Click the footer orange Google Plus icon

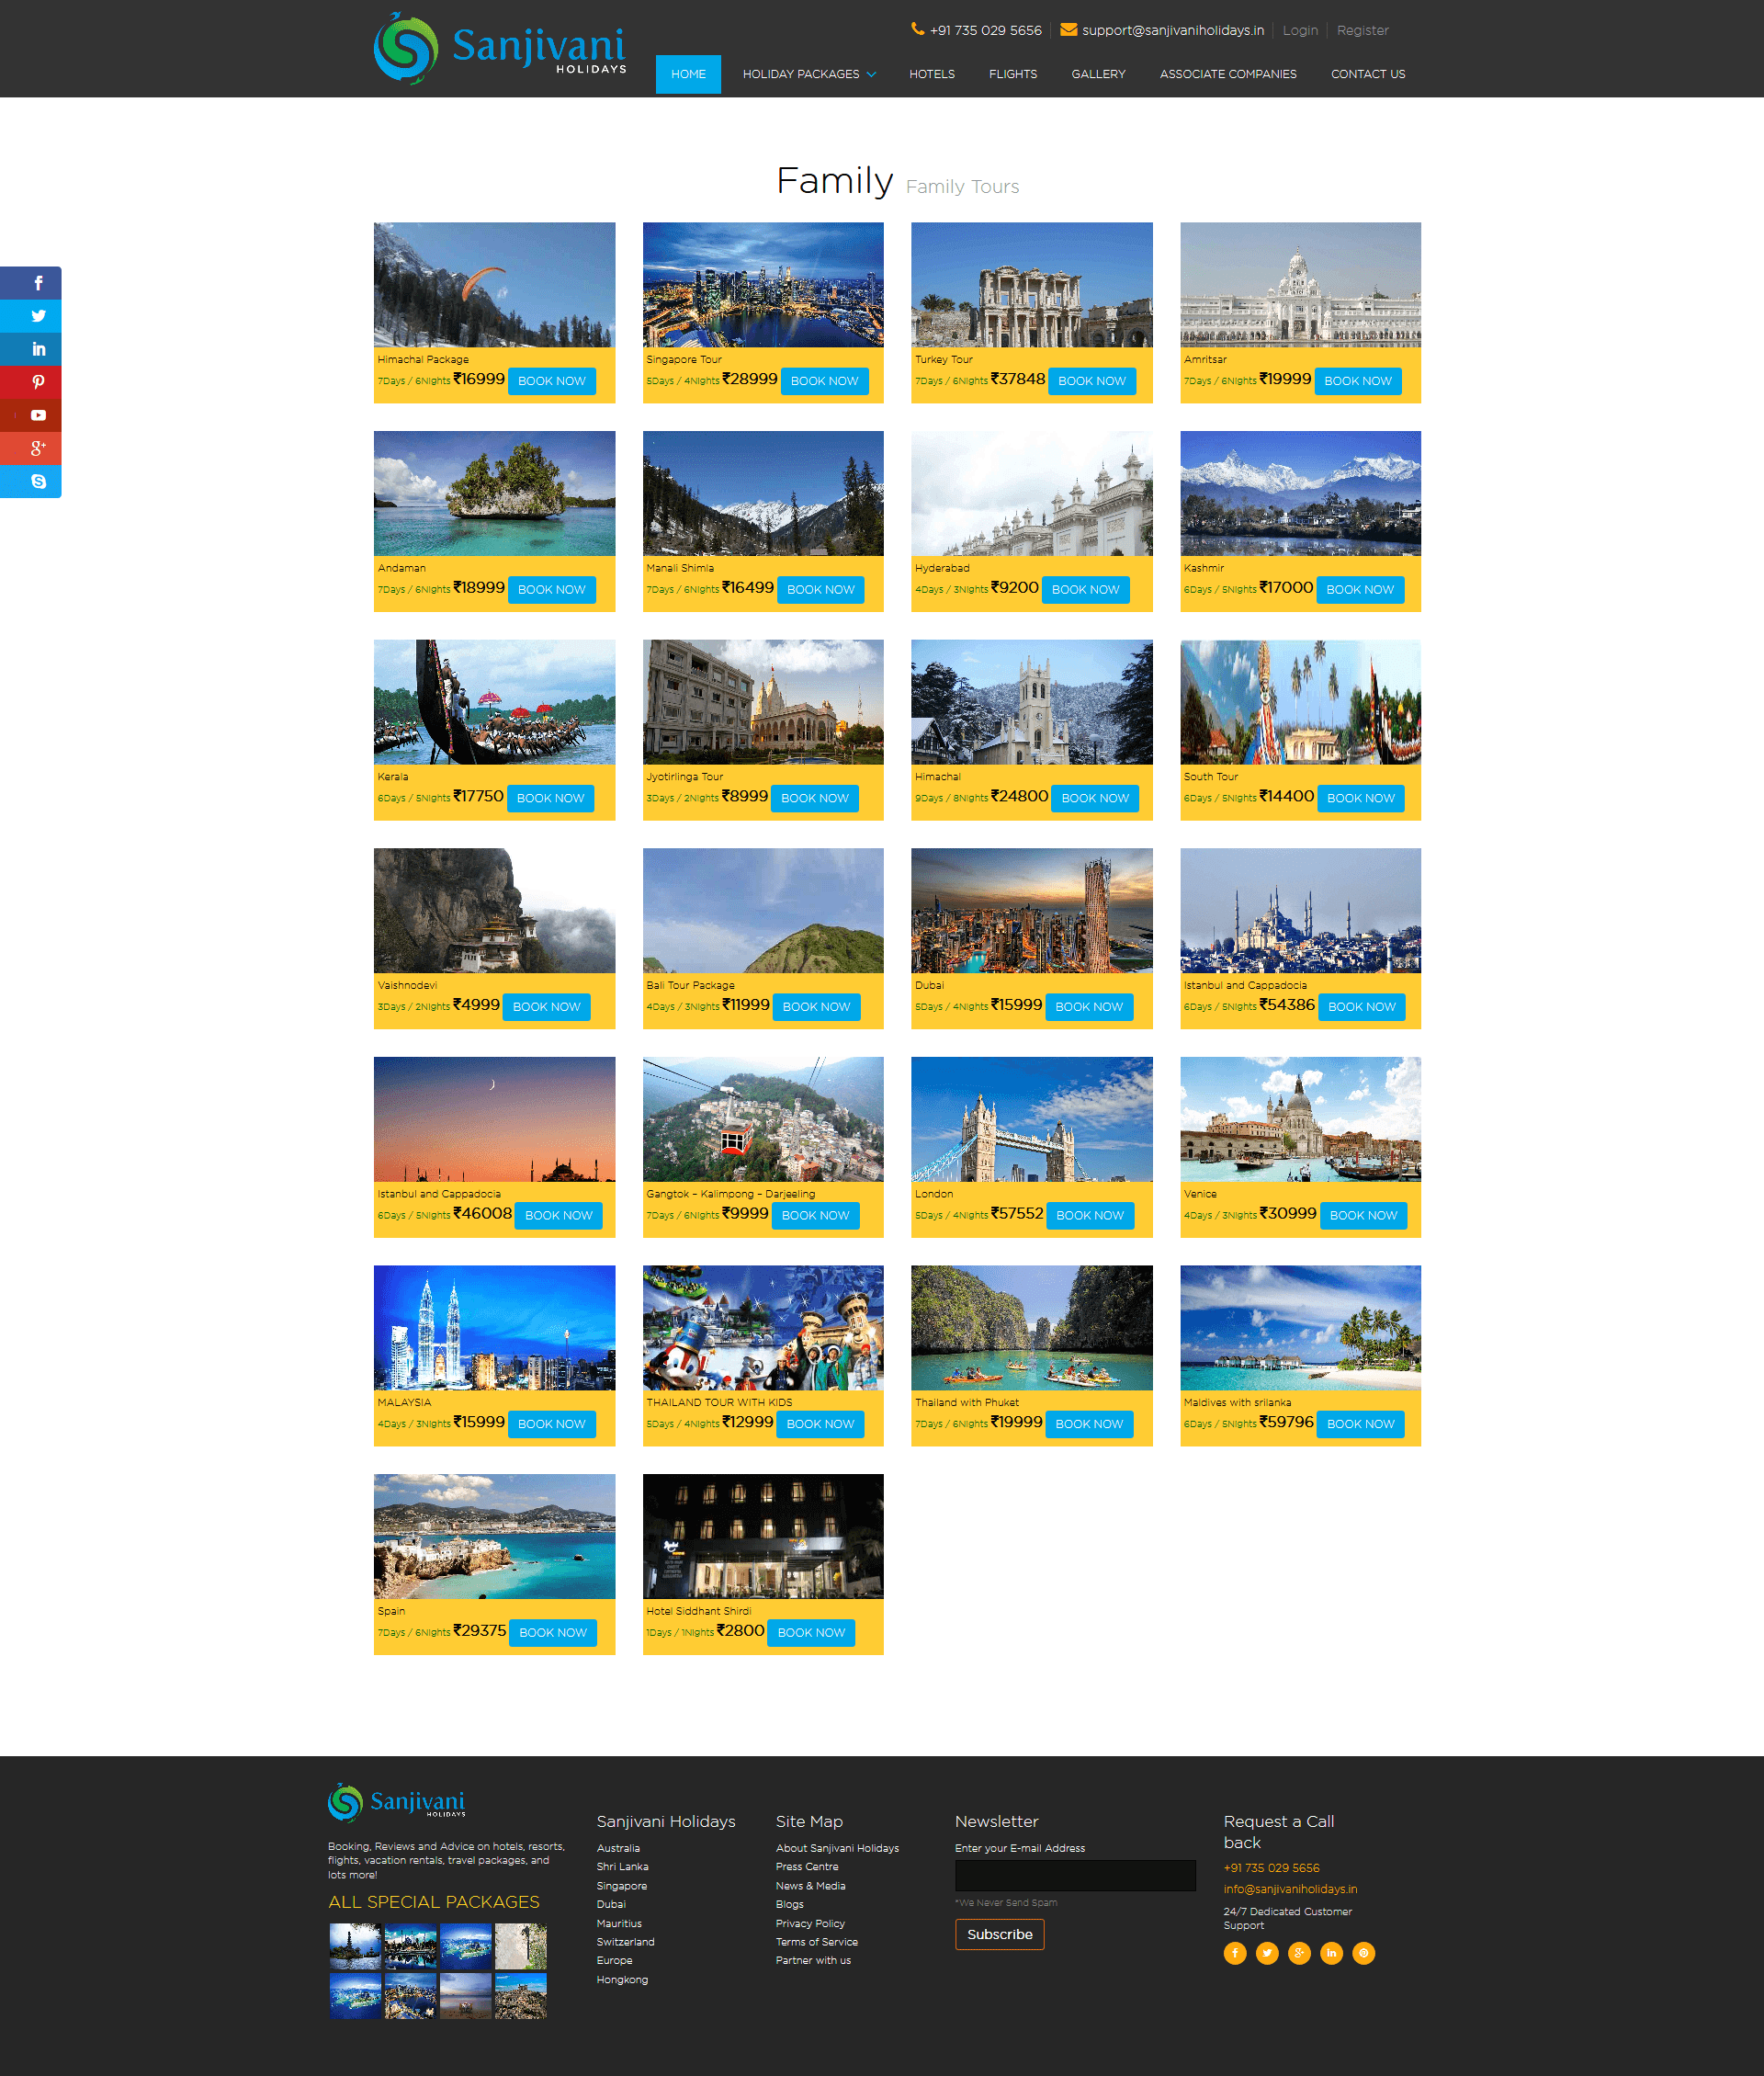click(1299, 1953)
